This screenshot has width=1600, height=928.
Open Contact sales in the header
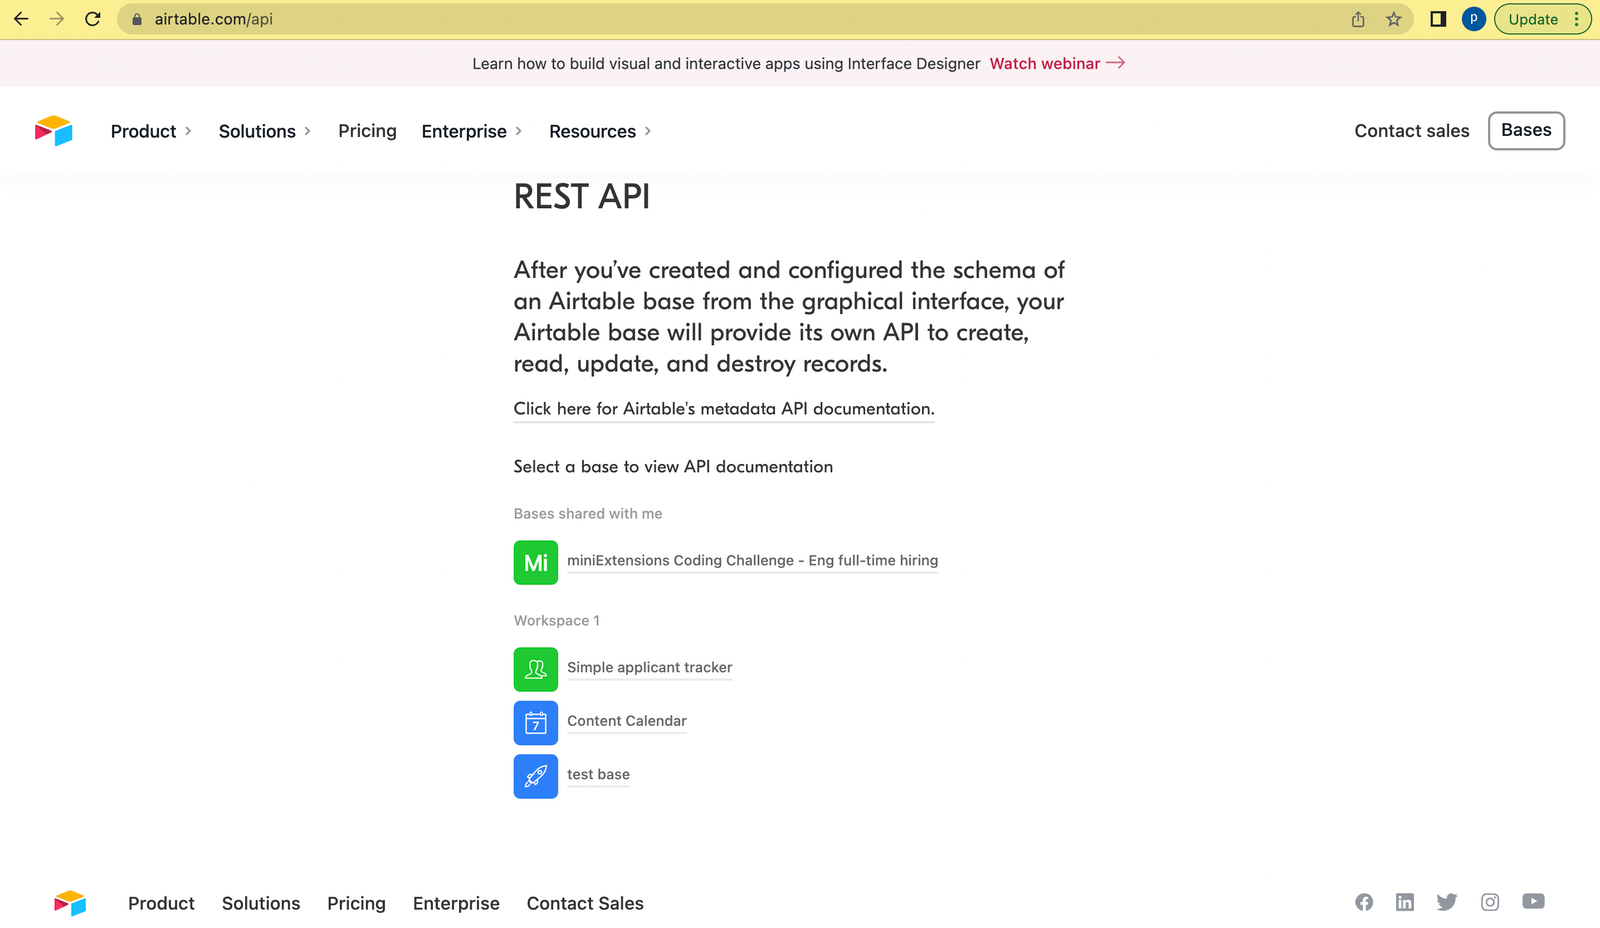[1412, 131]
